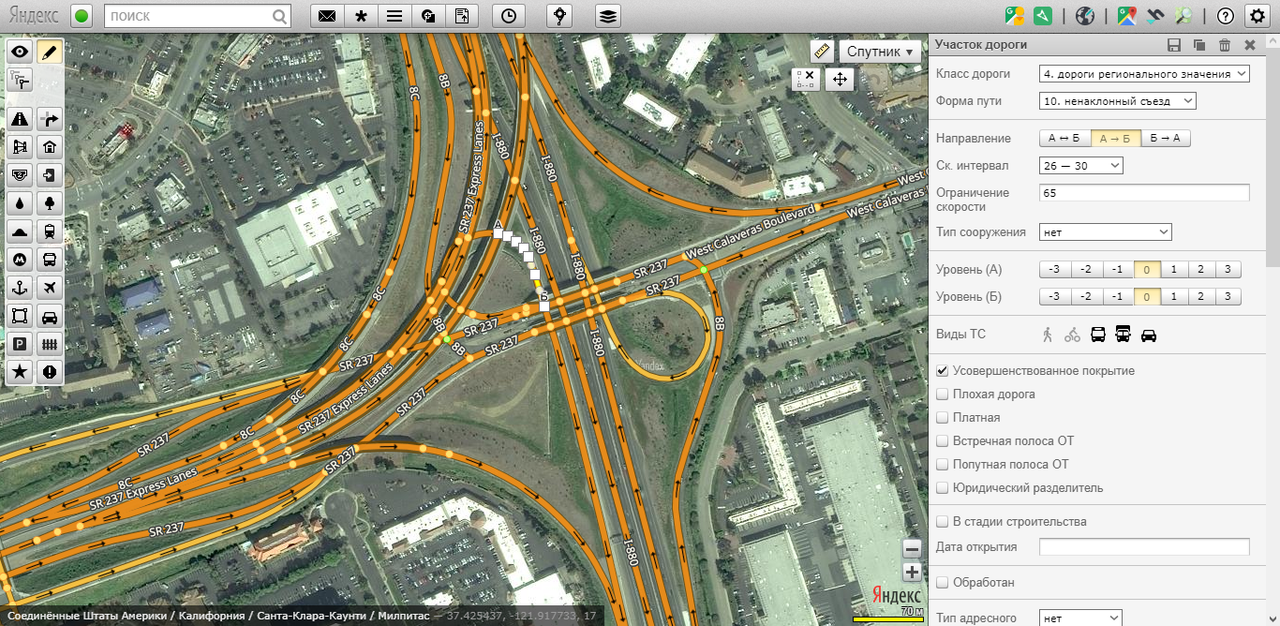This screenshot has width=1280, height=626.
Task: Toggle the eye view mode tool
Action: click(x=19, y=51)
